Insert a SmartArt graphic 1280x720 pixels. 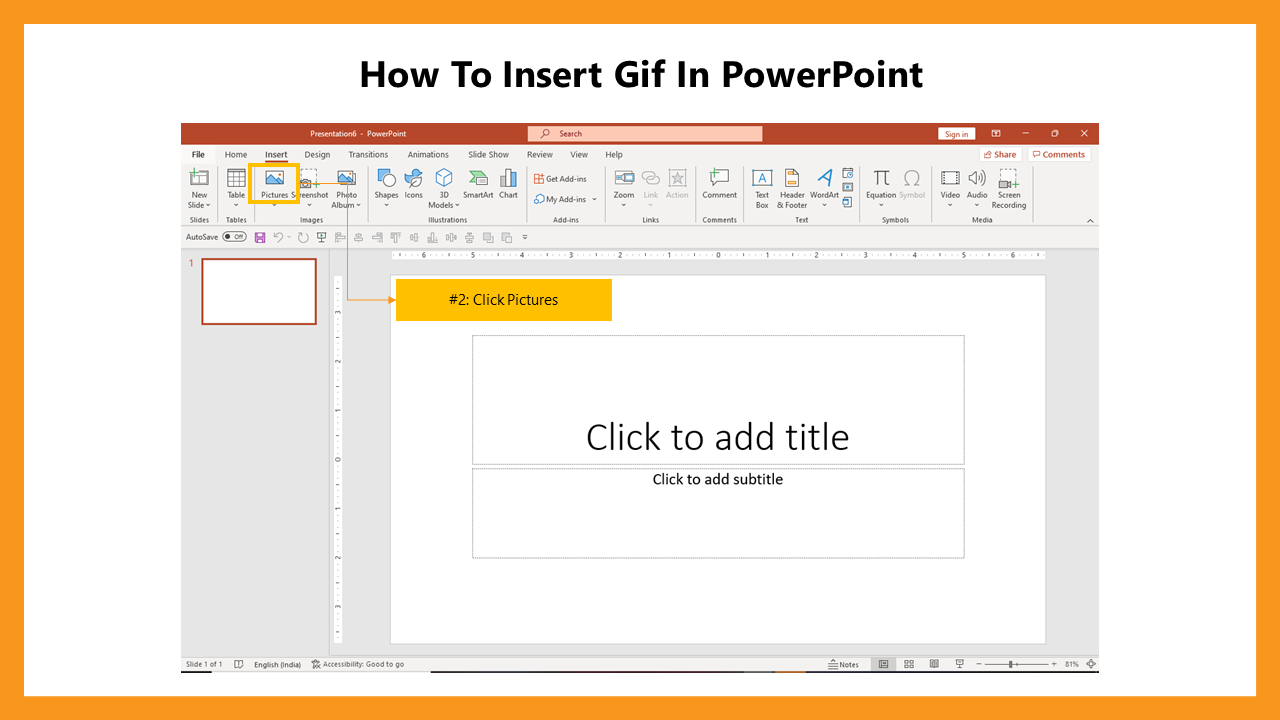click(x=478, y=185)
